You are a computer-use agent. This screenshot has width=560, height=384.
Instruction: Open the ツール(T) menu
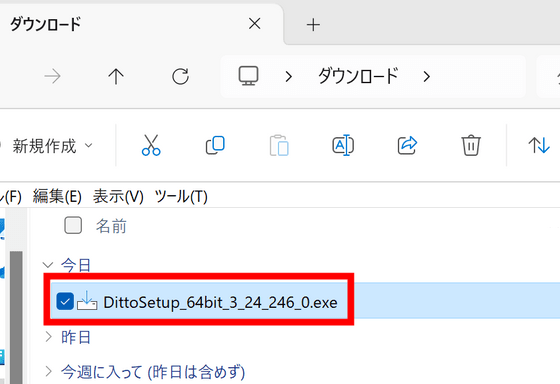[x=181, y=196]
